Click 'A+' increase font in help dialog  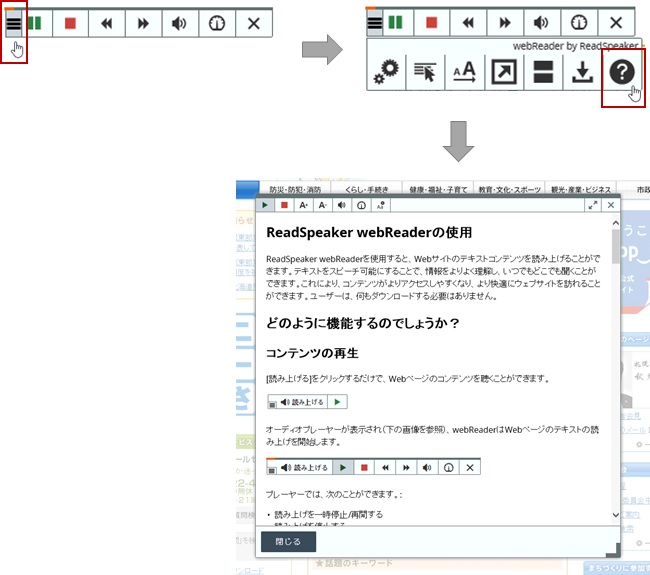tap(303, 205)
